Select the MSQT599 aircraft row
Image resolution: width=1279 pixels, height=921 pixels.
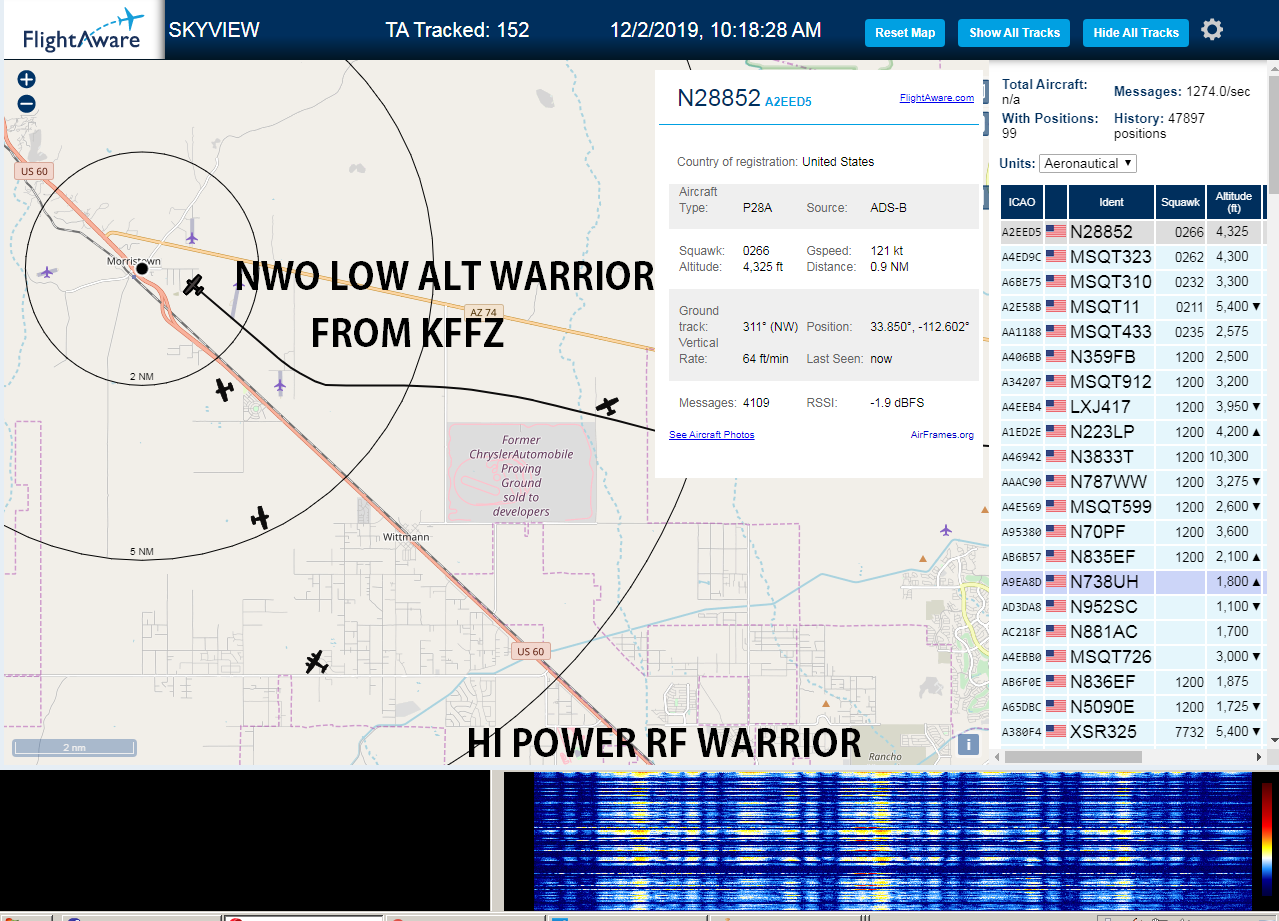click(1132, 507)
